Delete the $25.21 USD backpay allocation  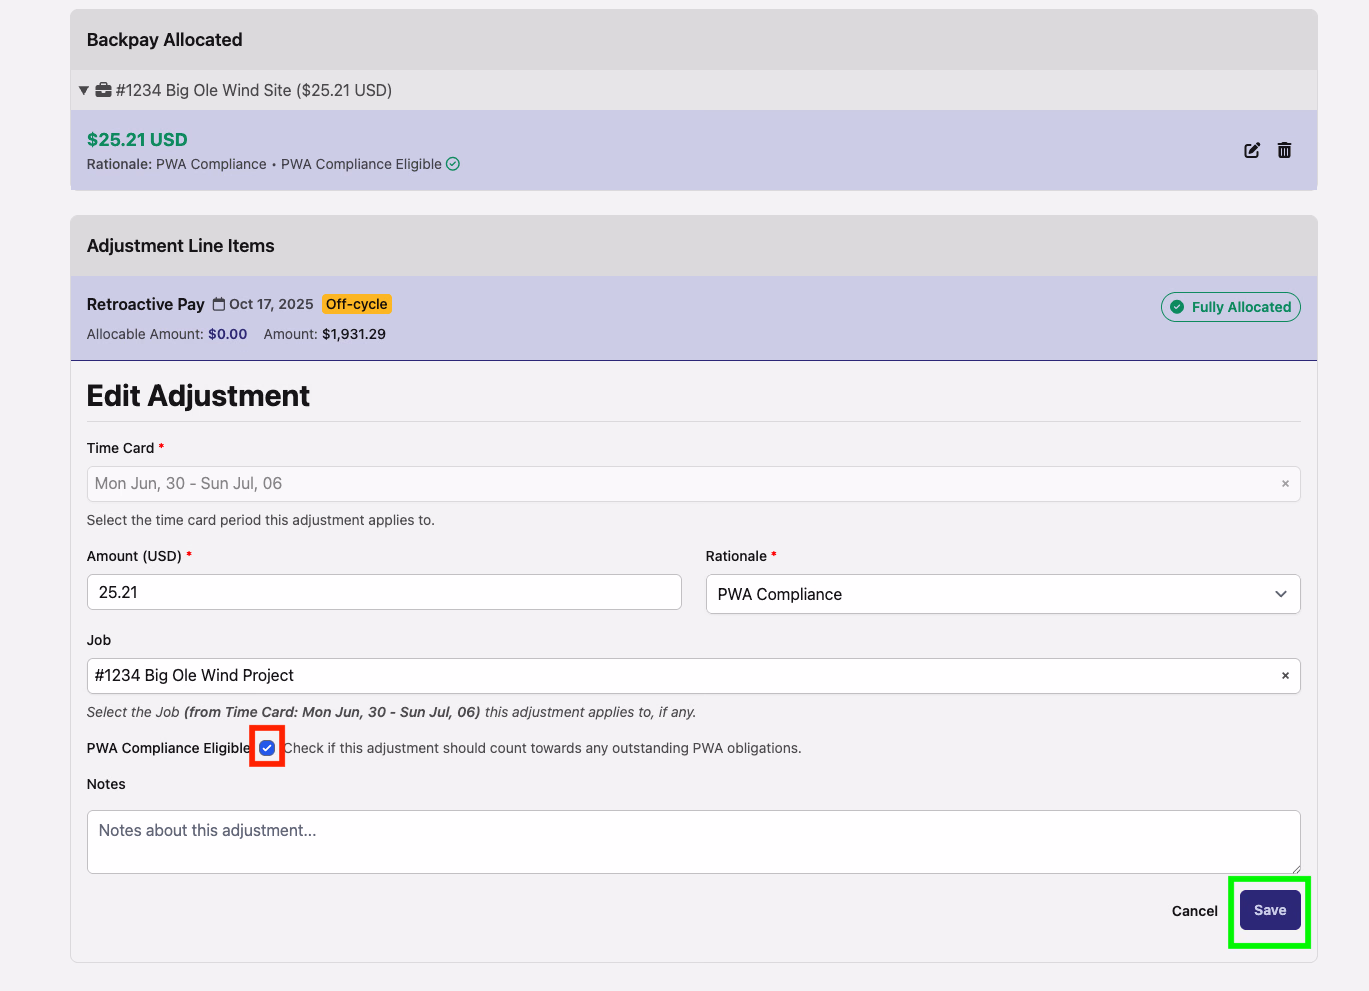tap(1284, 150)
